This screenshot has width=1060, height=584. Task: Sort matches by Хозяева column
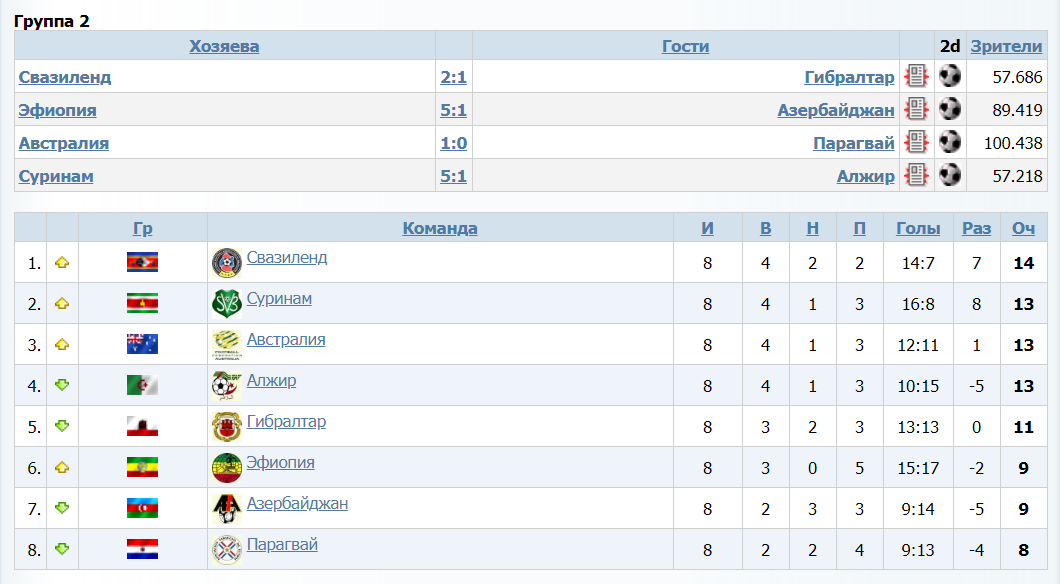coord(224,46)
